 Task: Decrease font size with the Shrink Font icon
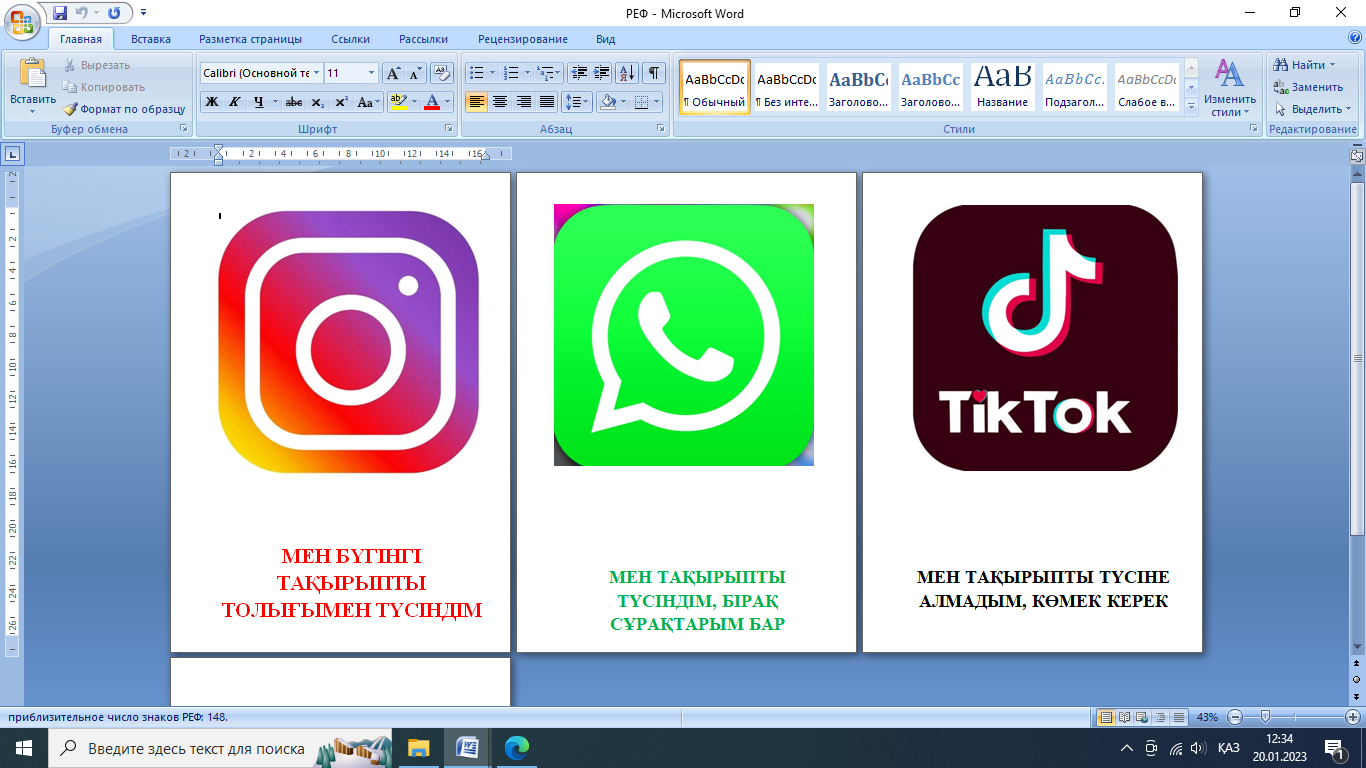(x=416, y=73)
